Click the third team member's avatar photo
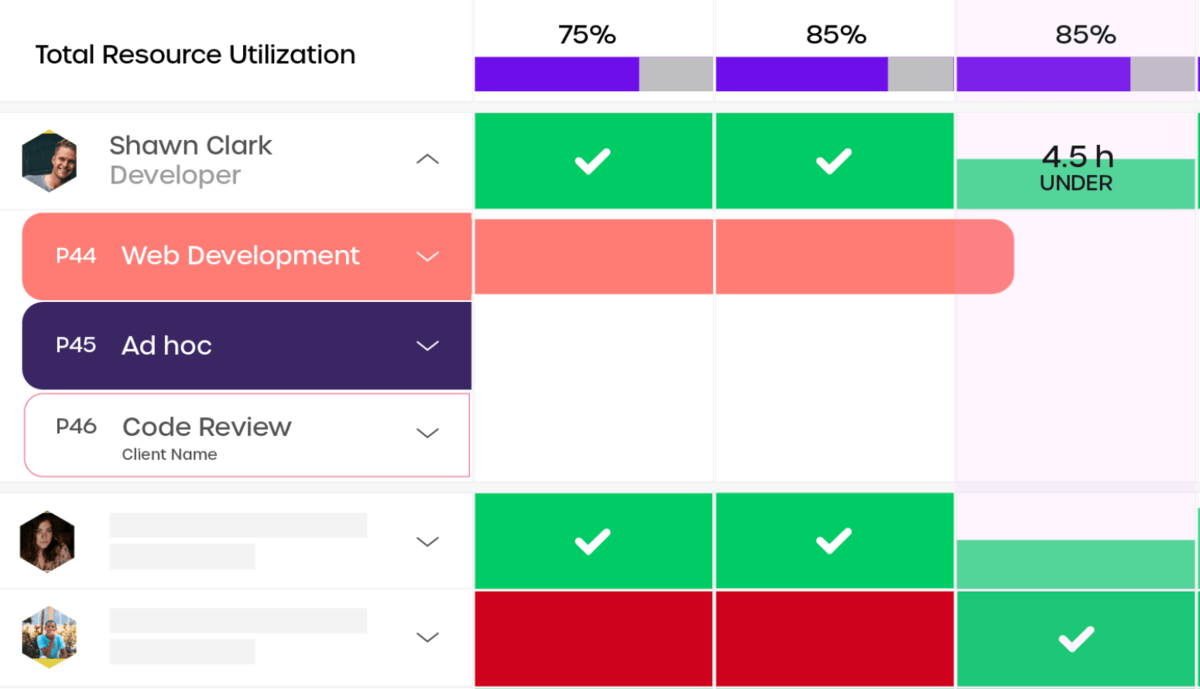 pyautogui.click(x=49, y=637)
